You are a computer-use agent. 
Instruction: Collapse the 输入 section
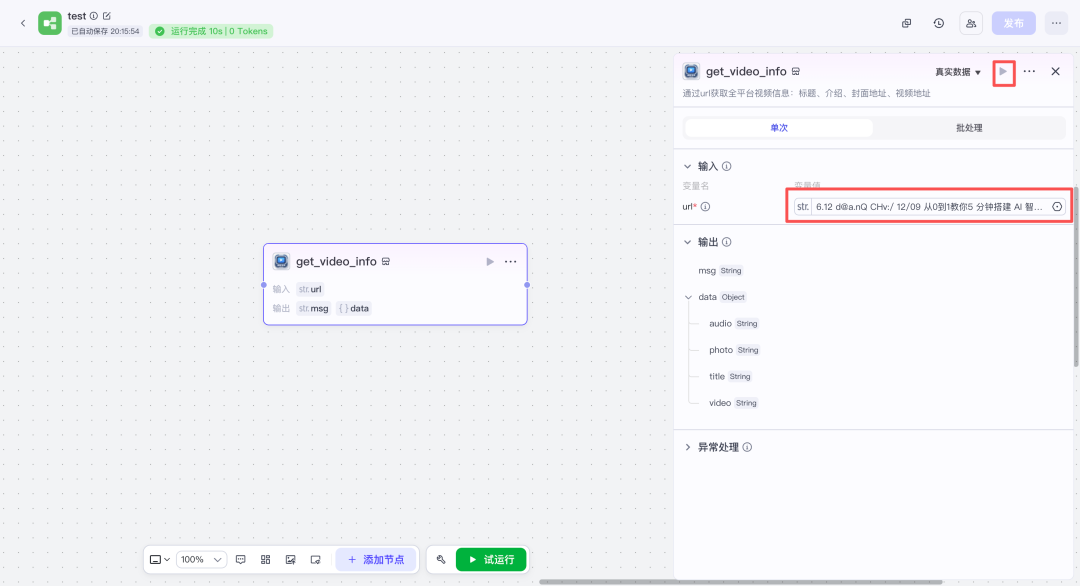(688, 166)
